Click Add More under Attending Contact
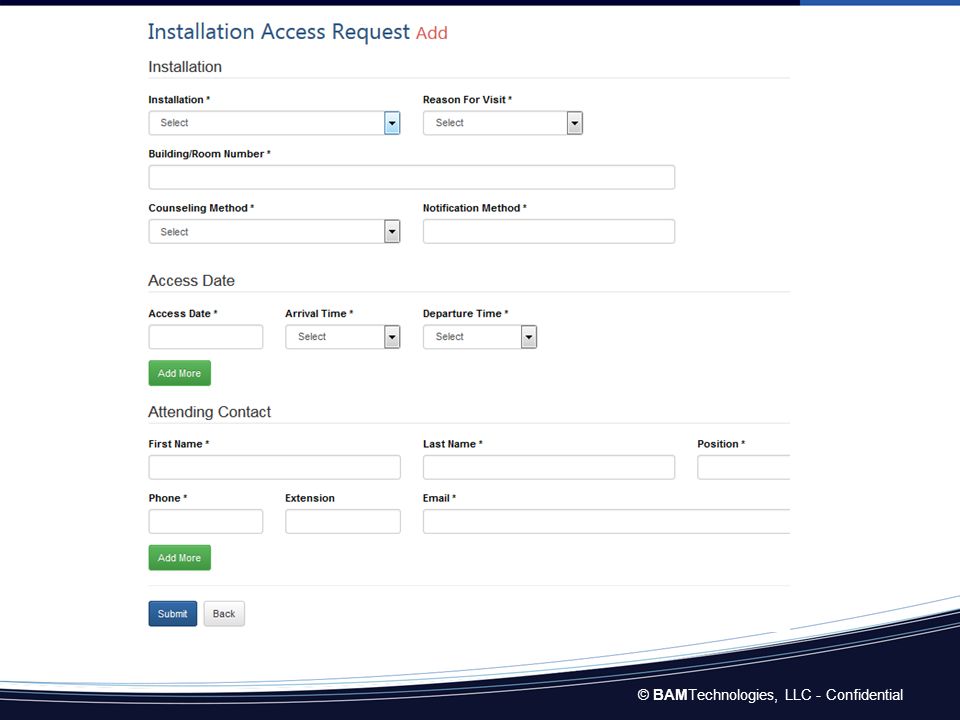Image resolution: width=960 pixels, height=720 pixels. pyautogui.click(x=179, y=558)
